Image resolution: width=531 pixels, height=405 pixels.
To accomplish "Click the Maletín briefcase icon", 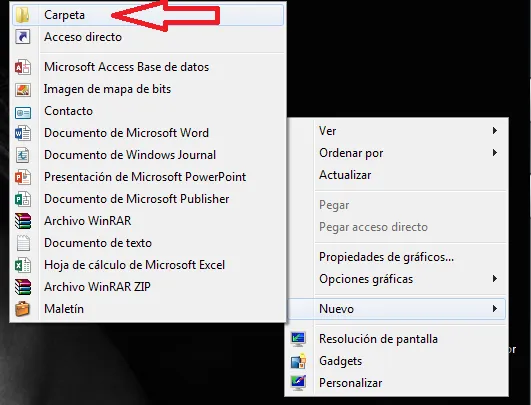I will coord(23,308).
